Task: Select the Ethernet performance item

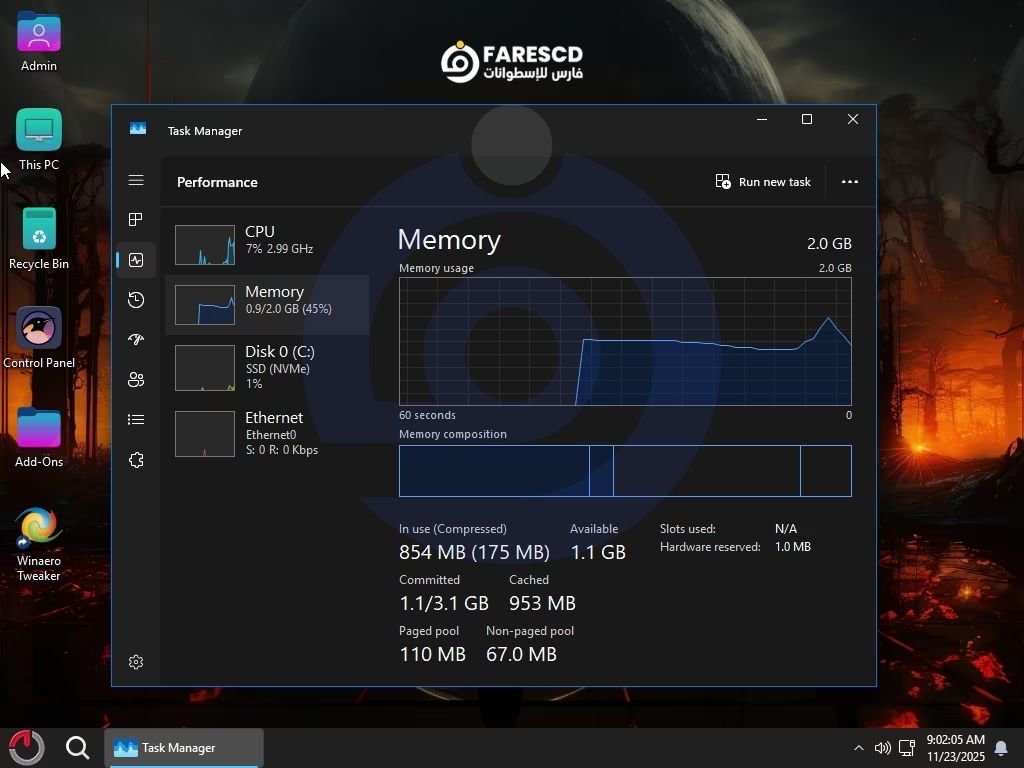Action: click(267, 433)
